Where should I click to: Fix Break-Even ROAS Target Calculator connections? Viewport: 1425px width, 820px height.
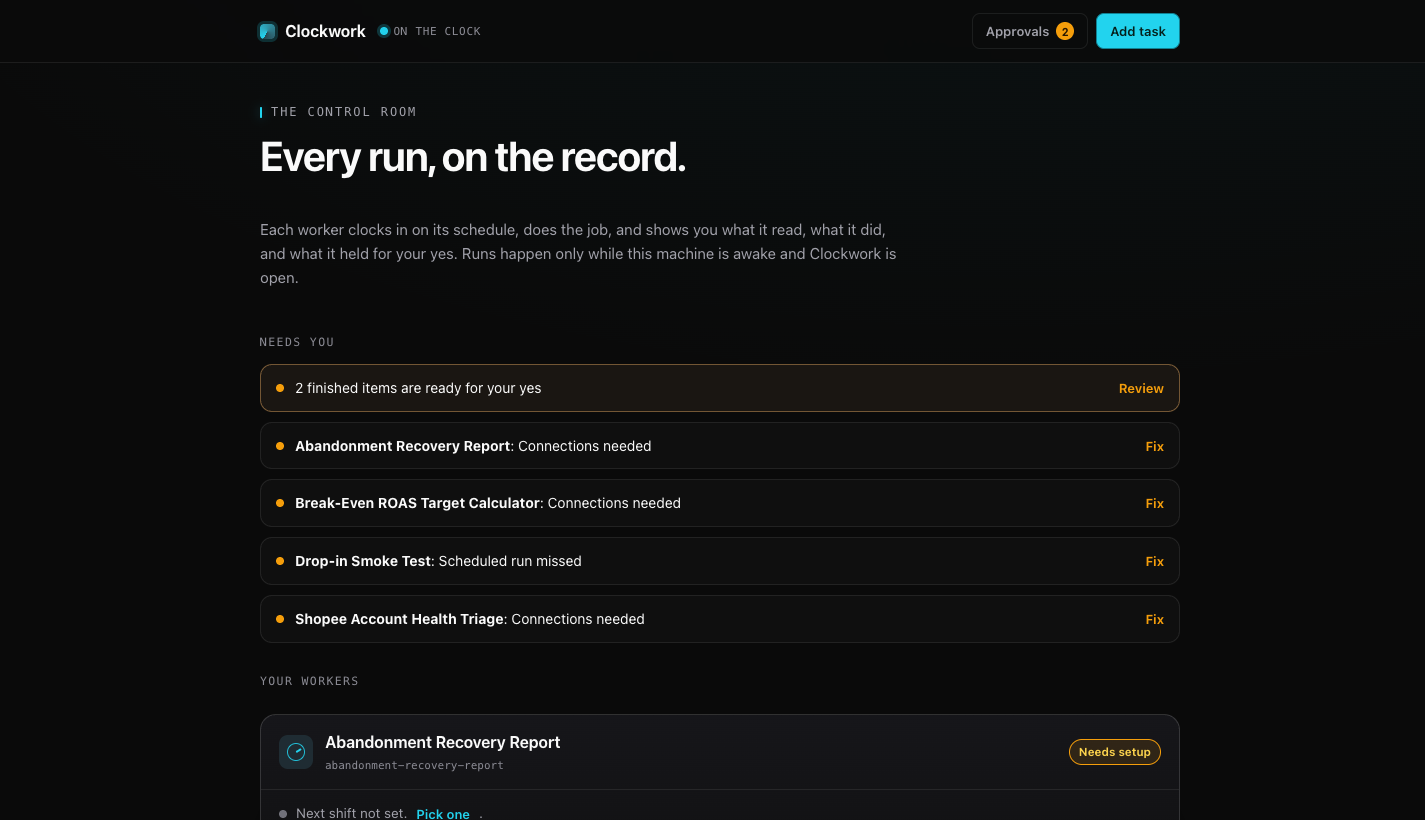(1155, 503)
